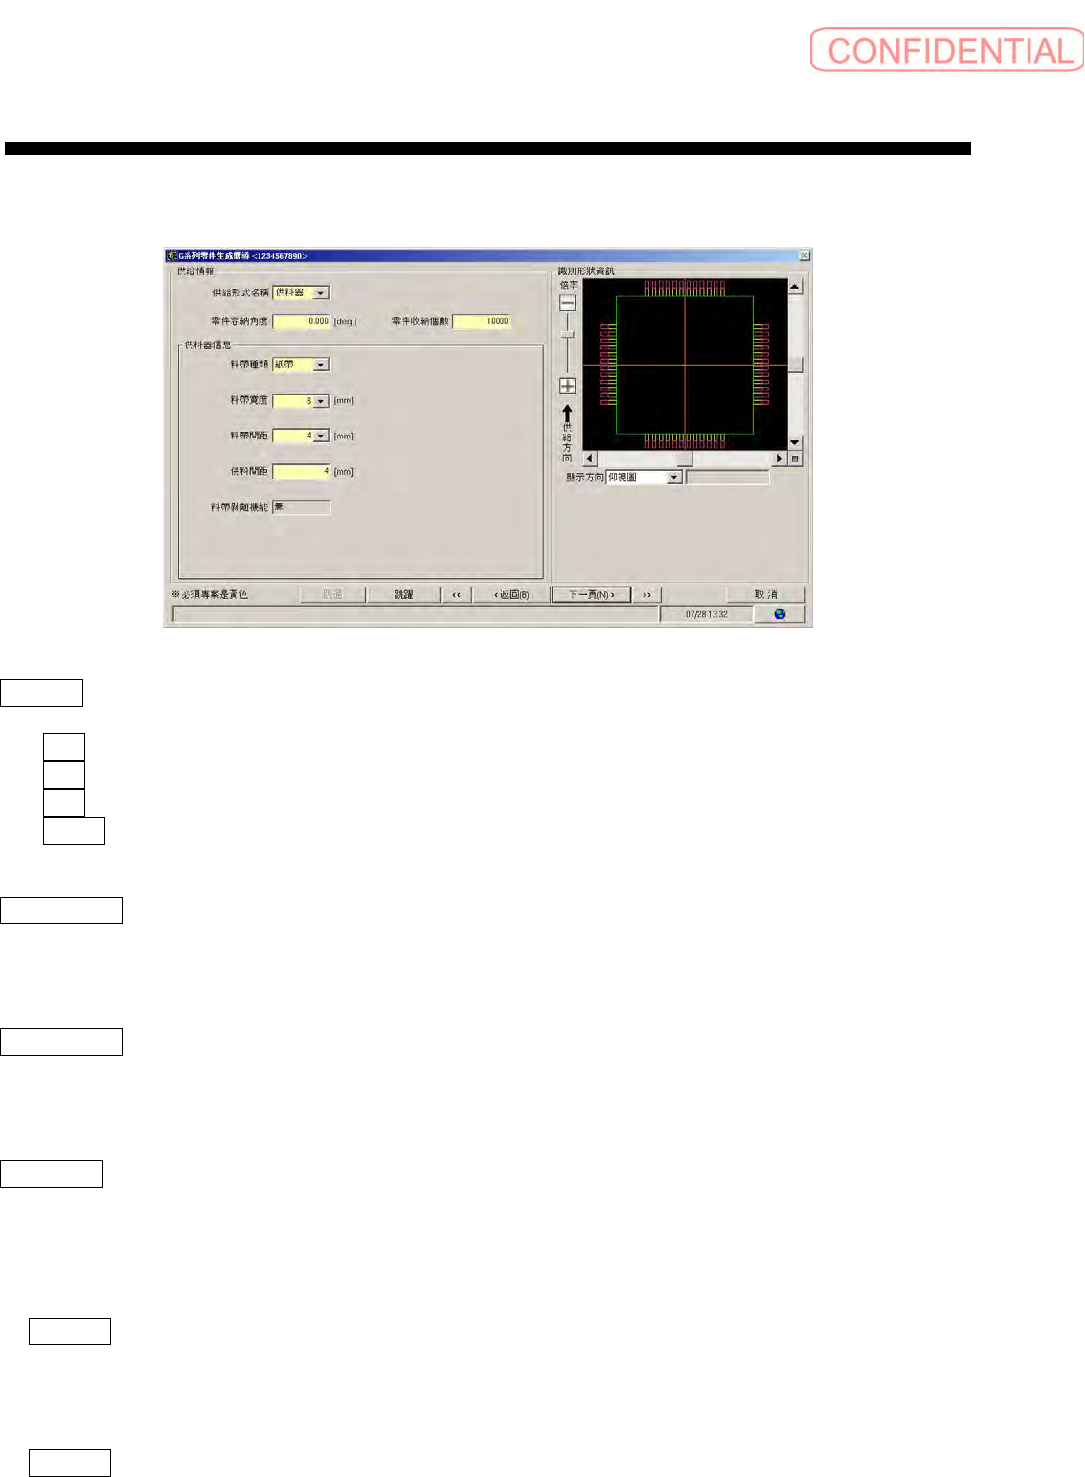Click the vertical scrollbar thumb in the preview
This screenshot has height=1477, width=1085.
(x=795, y=364)
